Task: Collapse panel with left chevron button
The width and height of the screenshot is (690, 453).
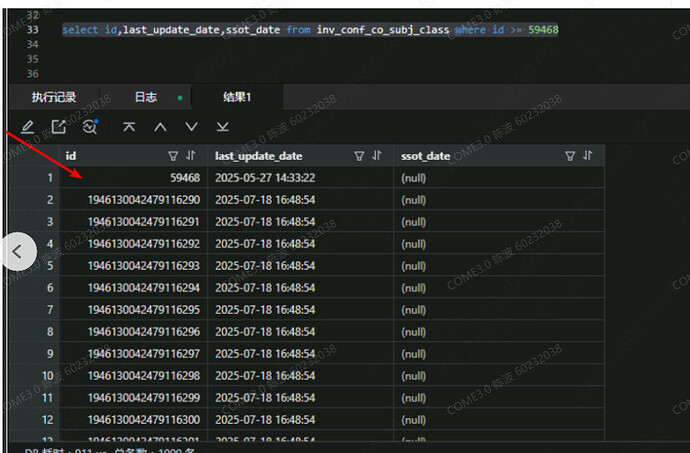Action: (18, 251)
